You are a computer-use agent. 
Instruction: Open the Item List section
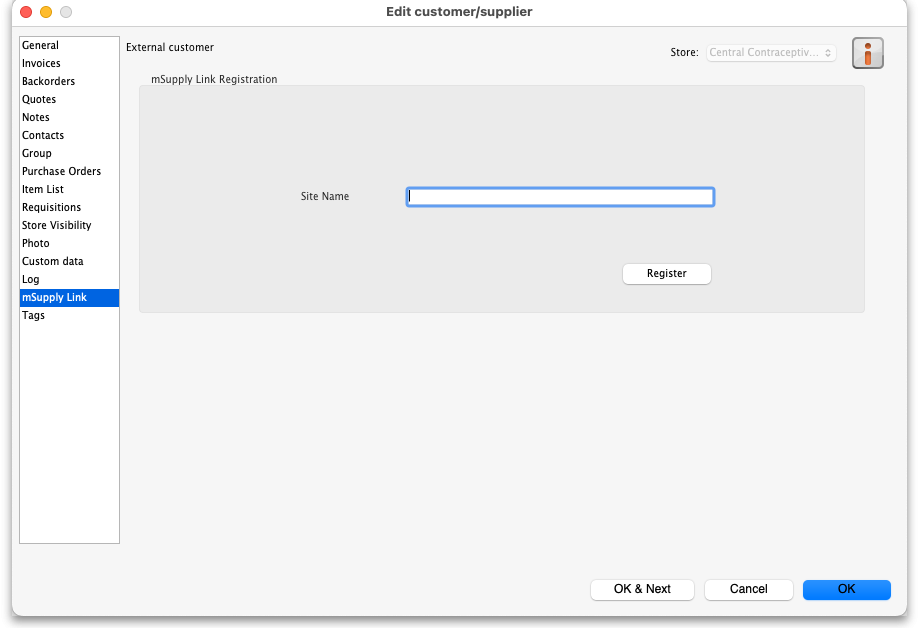tap(43, 189)
